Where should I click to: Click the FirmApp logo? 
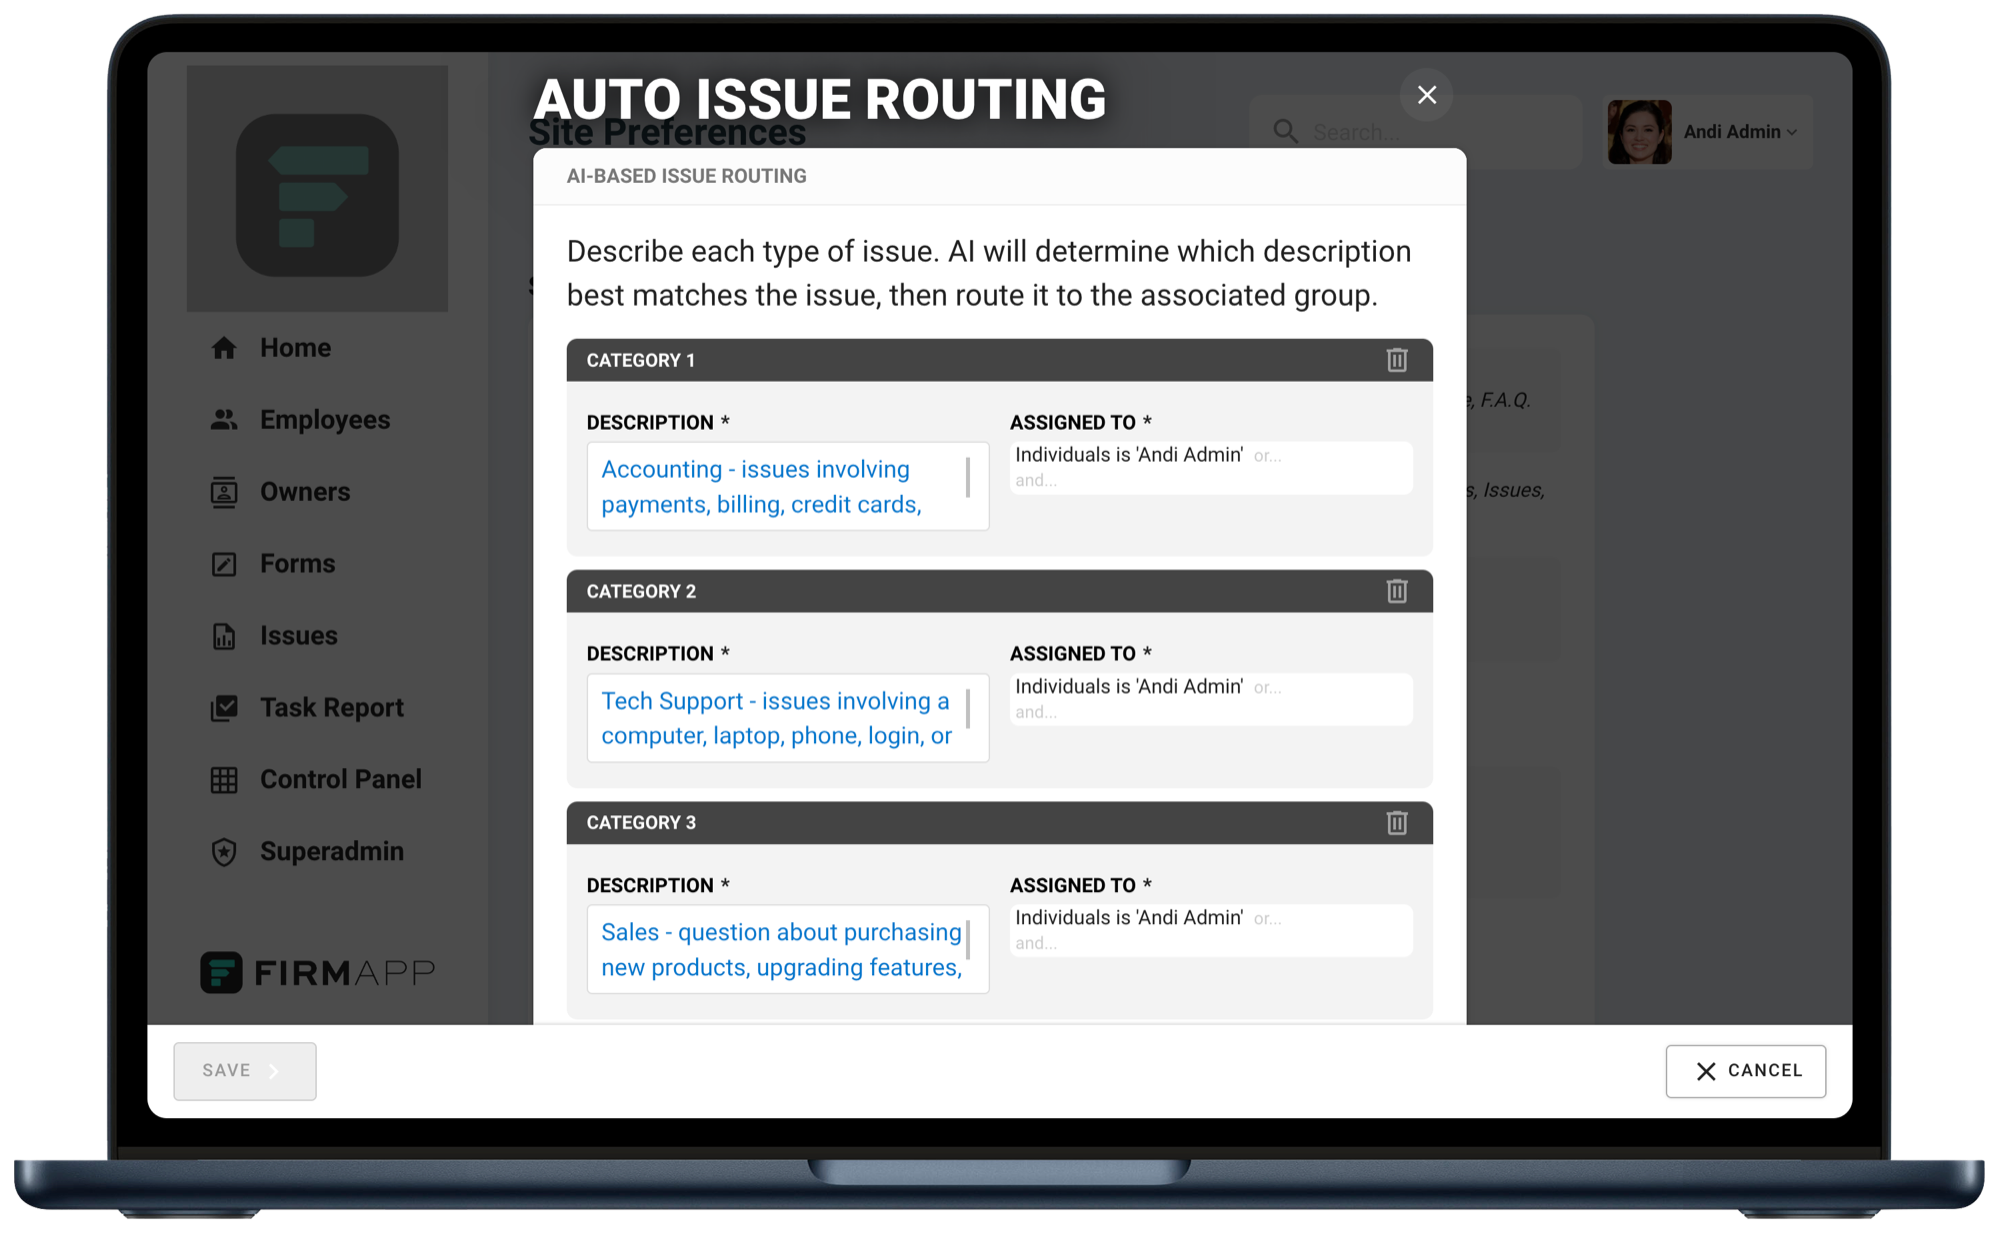[320, 972]
